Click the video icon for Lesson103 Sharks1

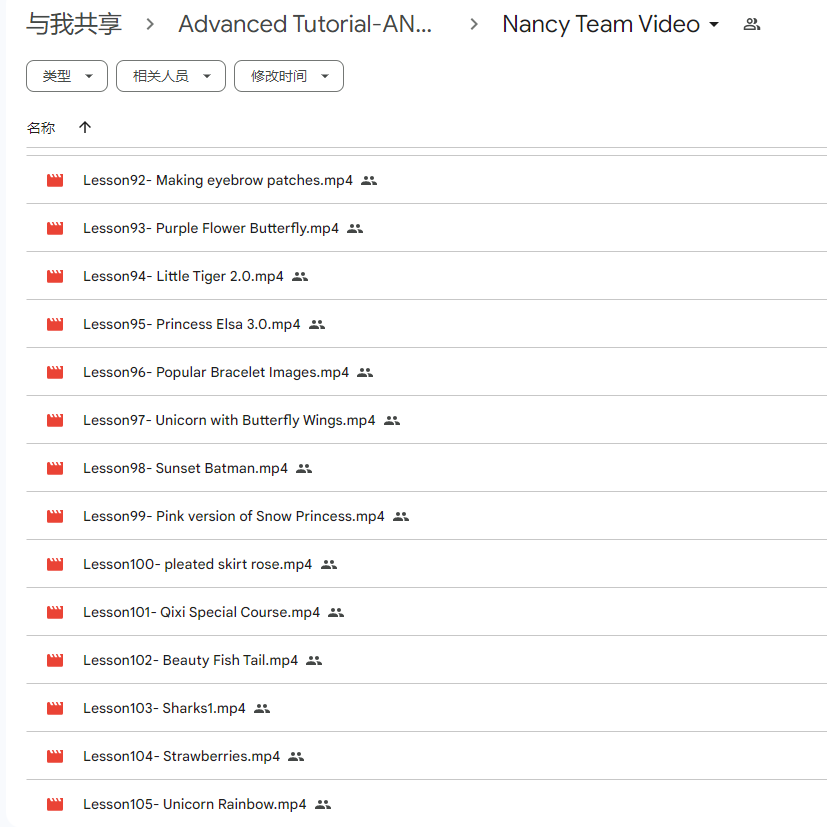55,709
